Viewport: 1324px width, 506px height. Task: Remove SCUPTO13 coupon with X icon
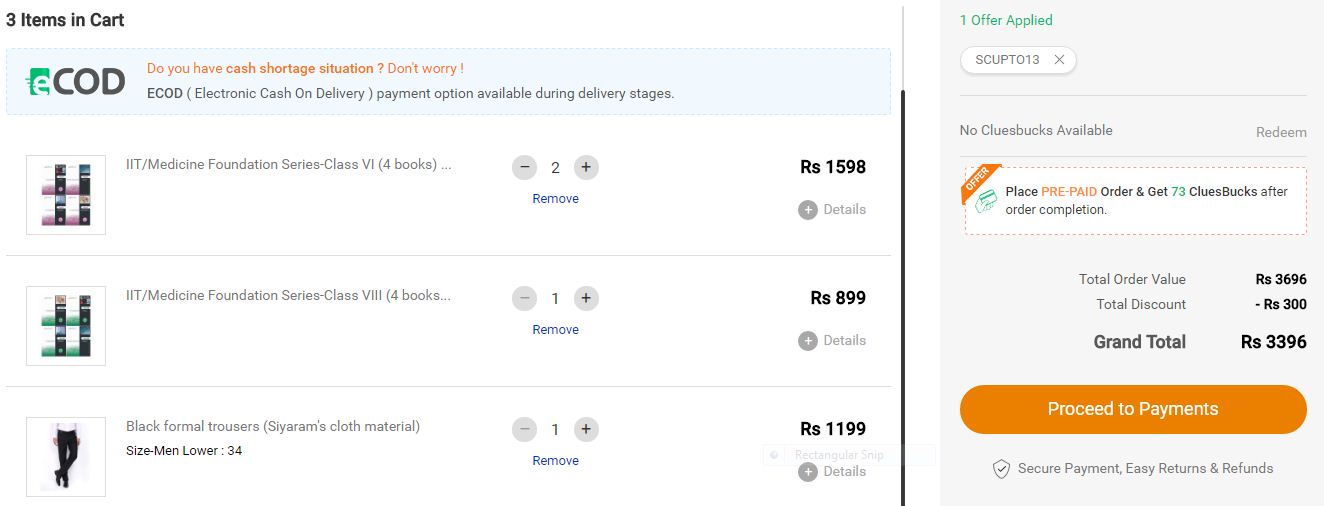1059,60
